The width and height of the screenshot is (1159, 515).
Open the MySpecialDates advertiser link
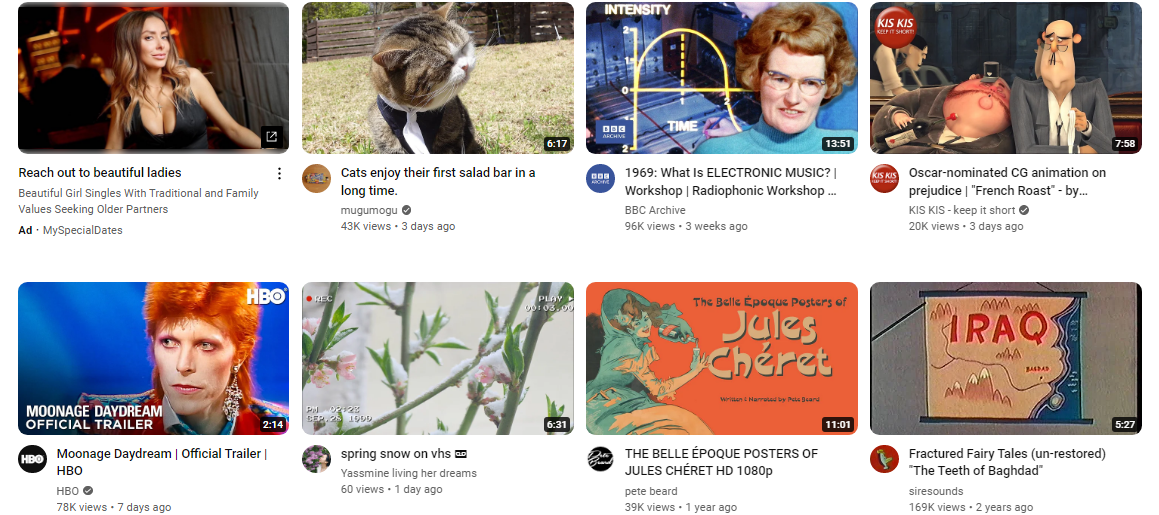(83, 231)
